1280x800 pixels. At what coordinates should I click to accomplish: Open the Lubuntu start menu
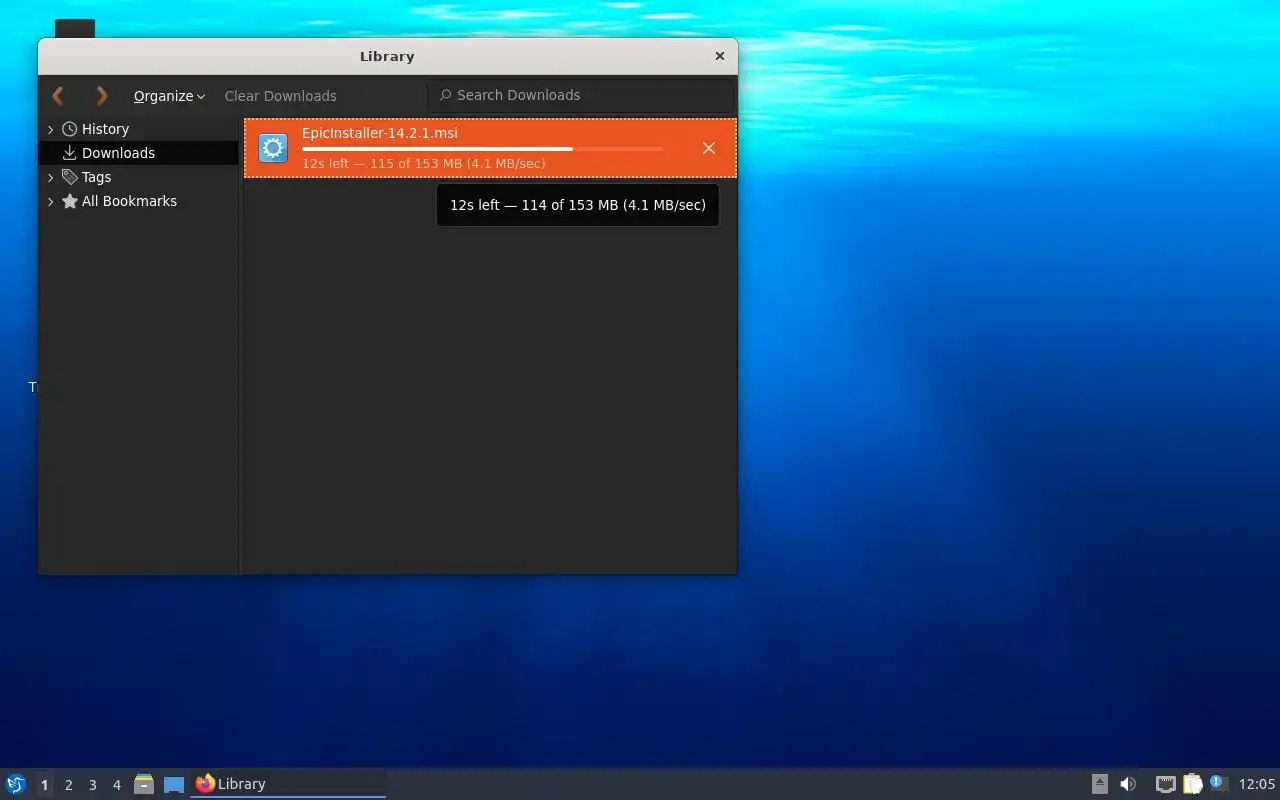click(15, 784)
